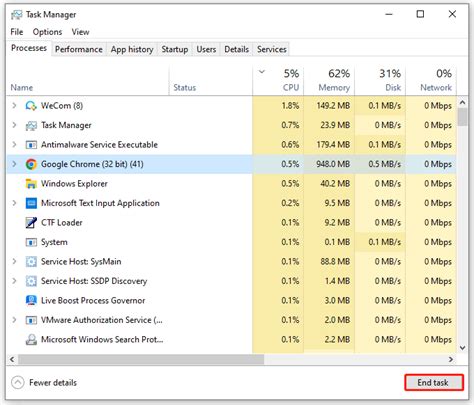This screenshot has width=474, height=405.
Task: Switch to the Users tab
Action: (206, 49)
